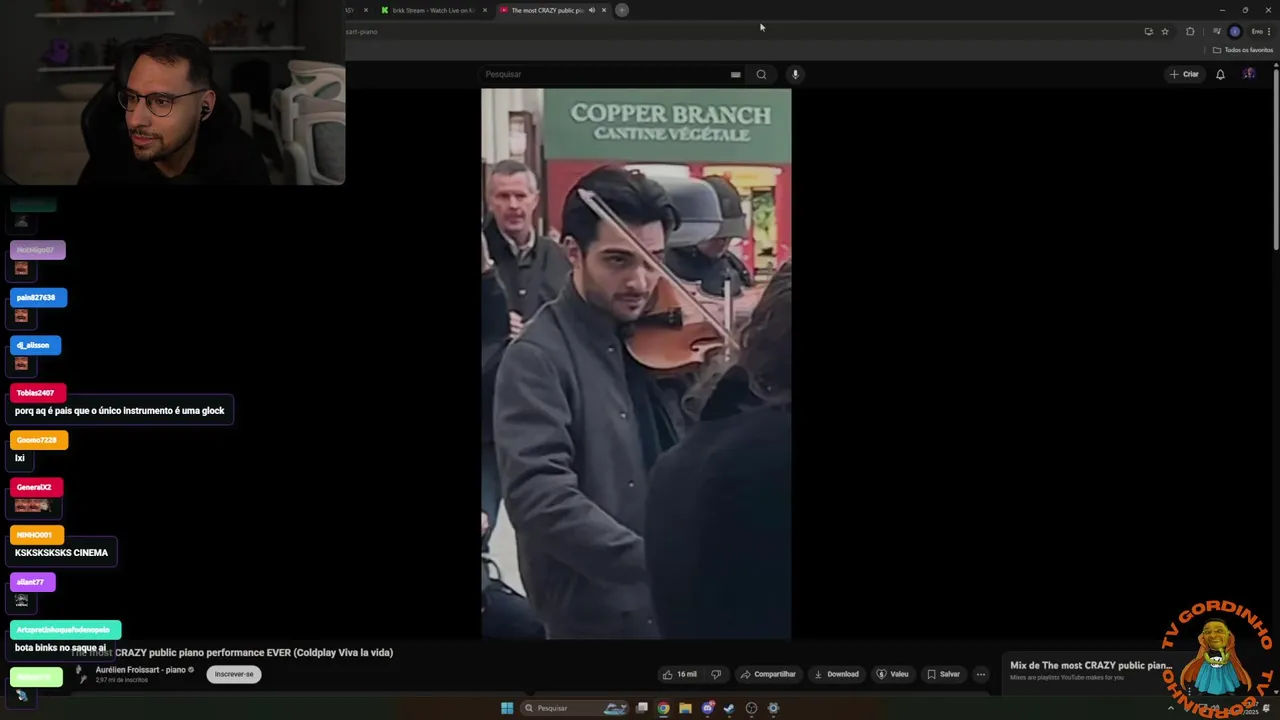Dislike the video with thumbs-down
This screenshot has width=1280, height=720.
[715, 674]
